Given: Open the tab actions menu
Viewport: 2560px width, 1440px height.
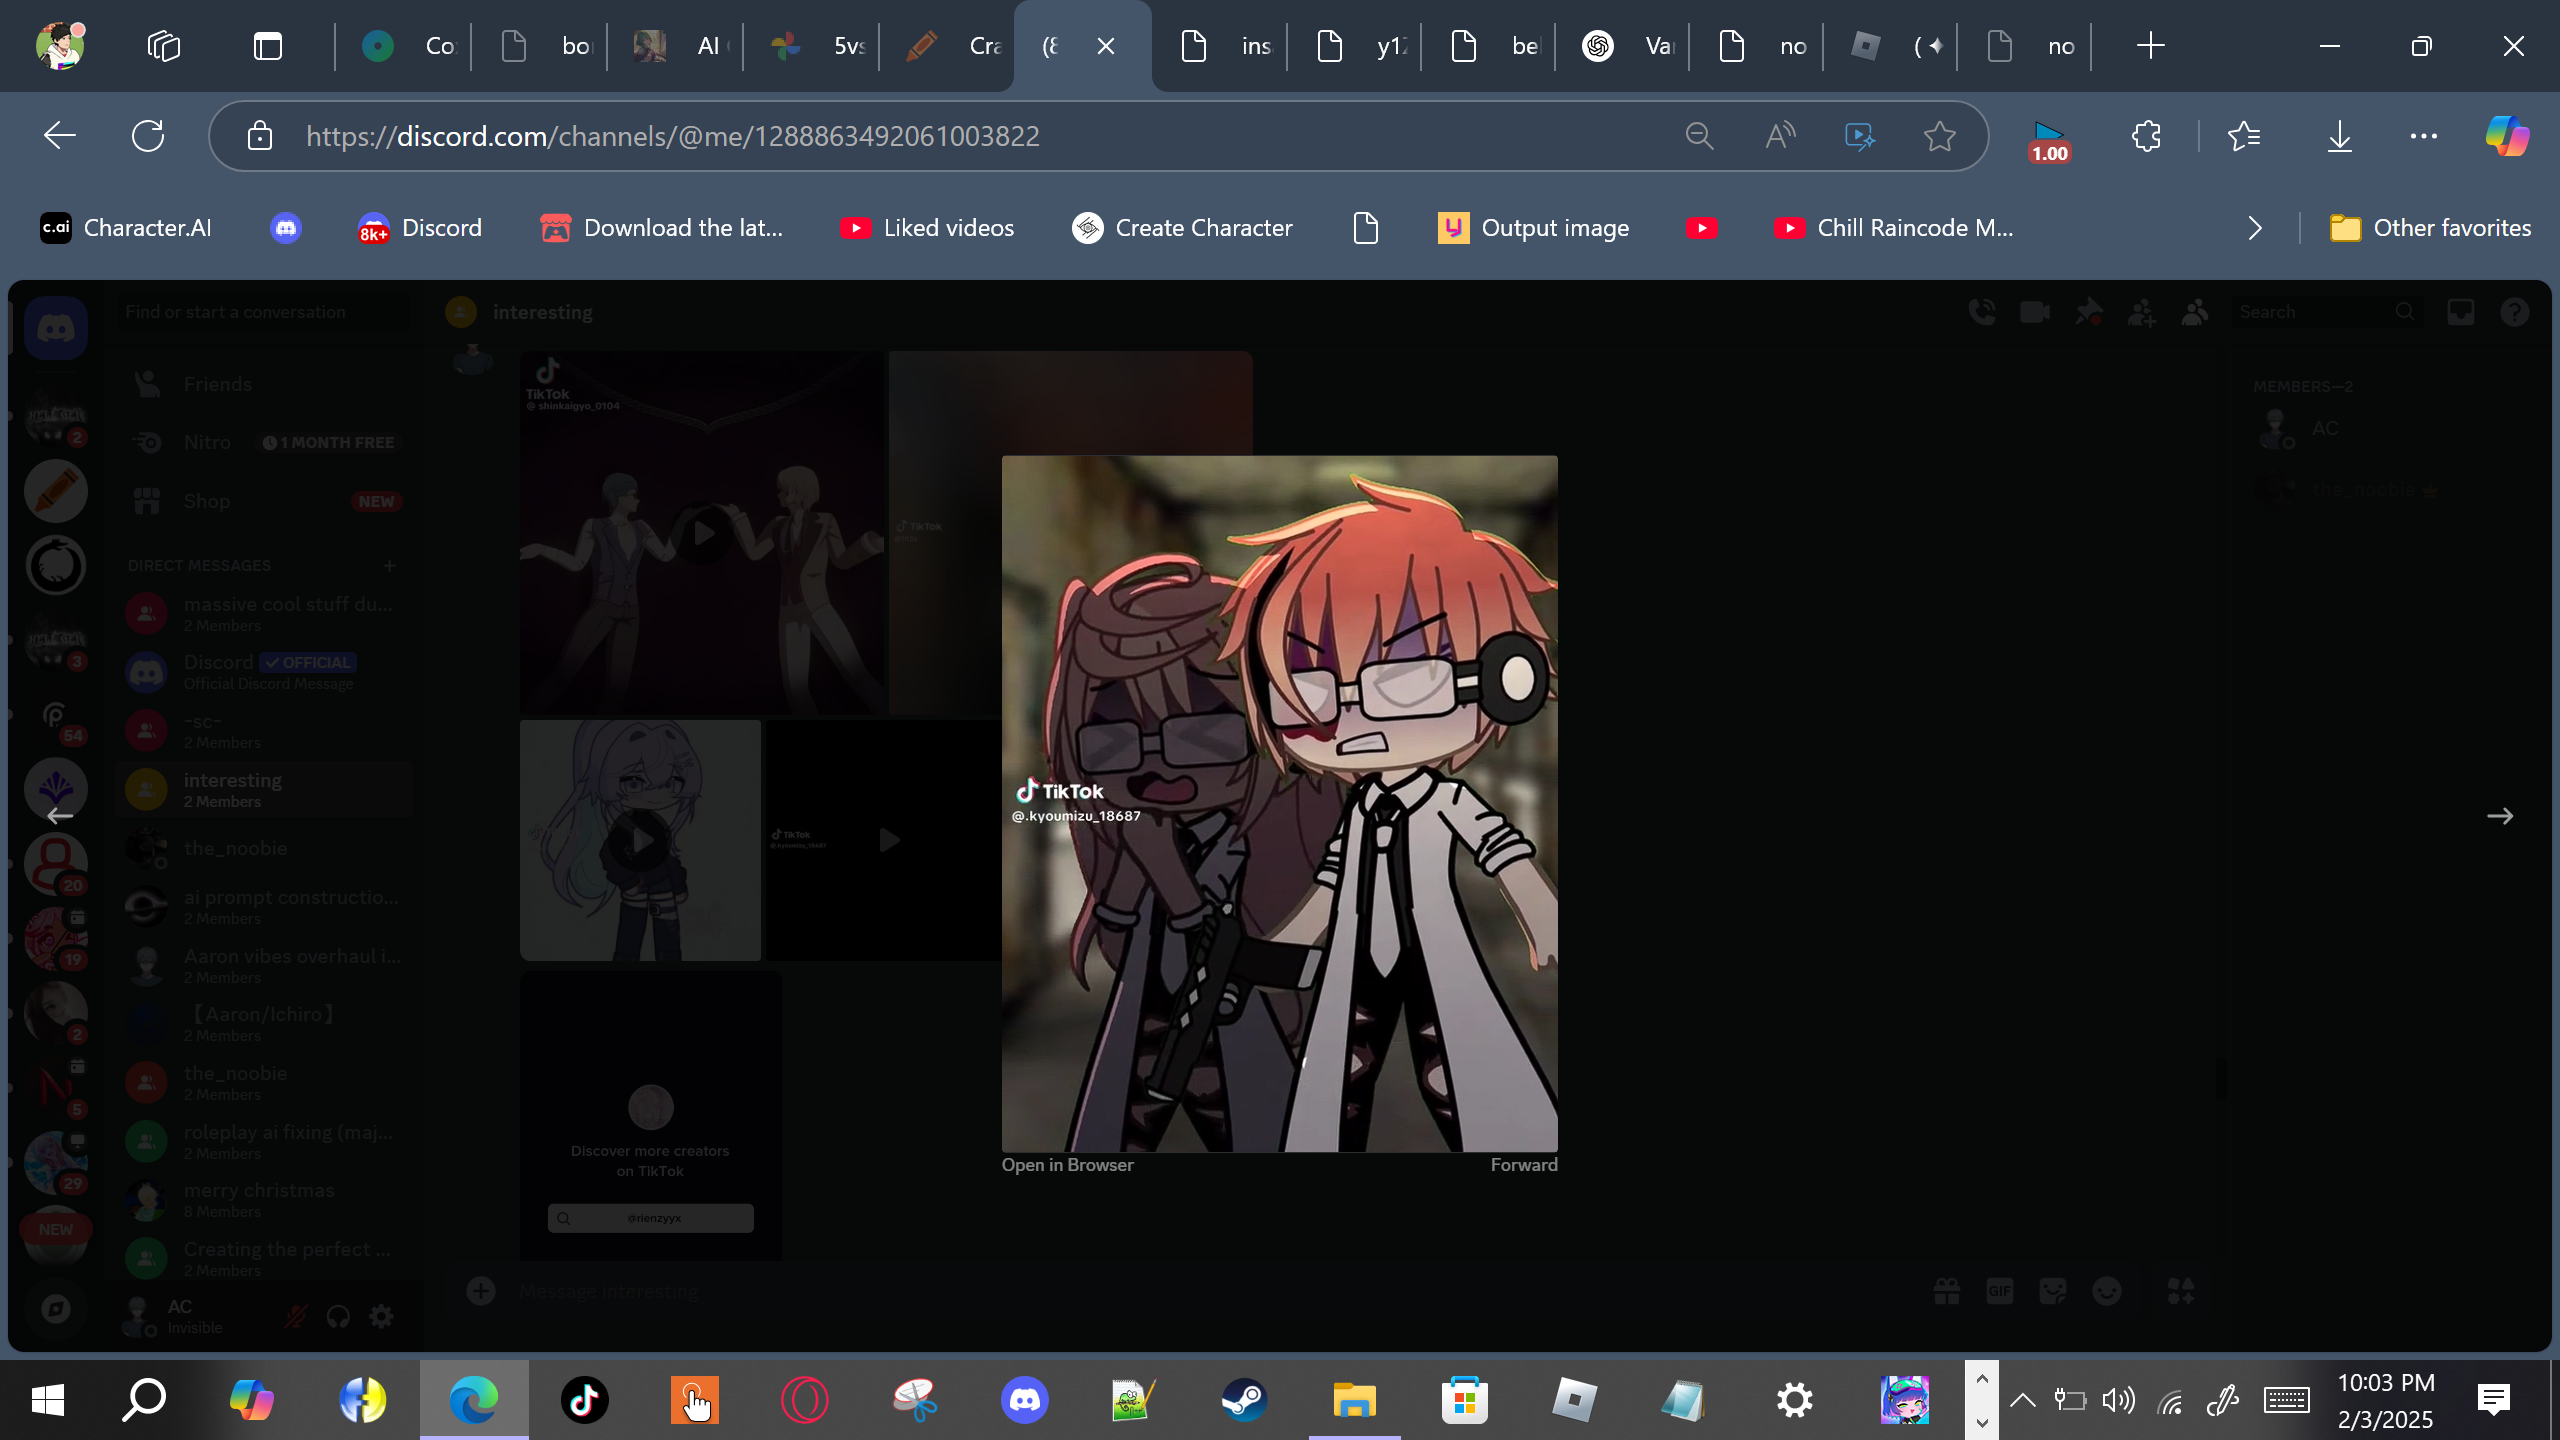Looking at the screenshot, I should click(x=268, y=46).
